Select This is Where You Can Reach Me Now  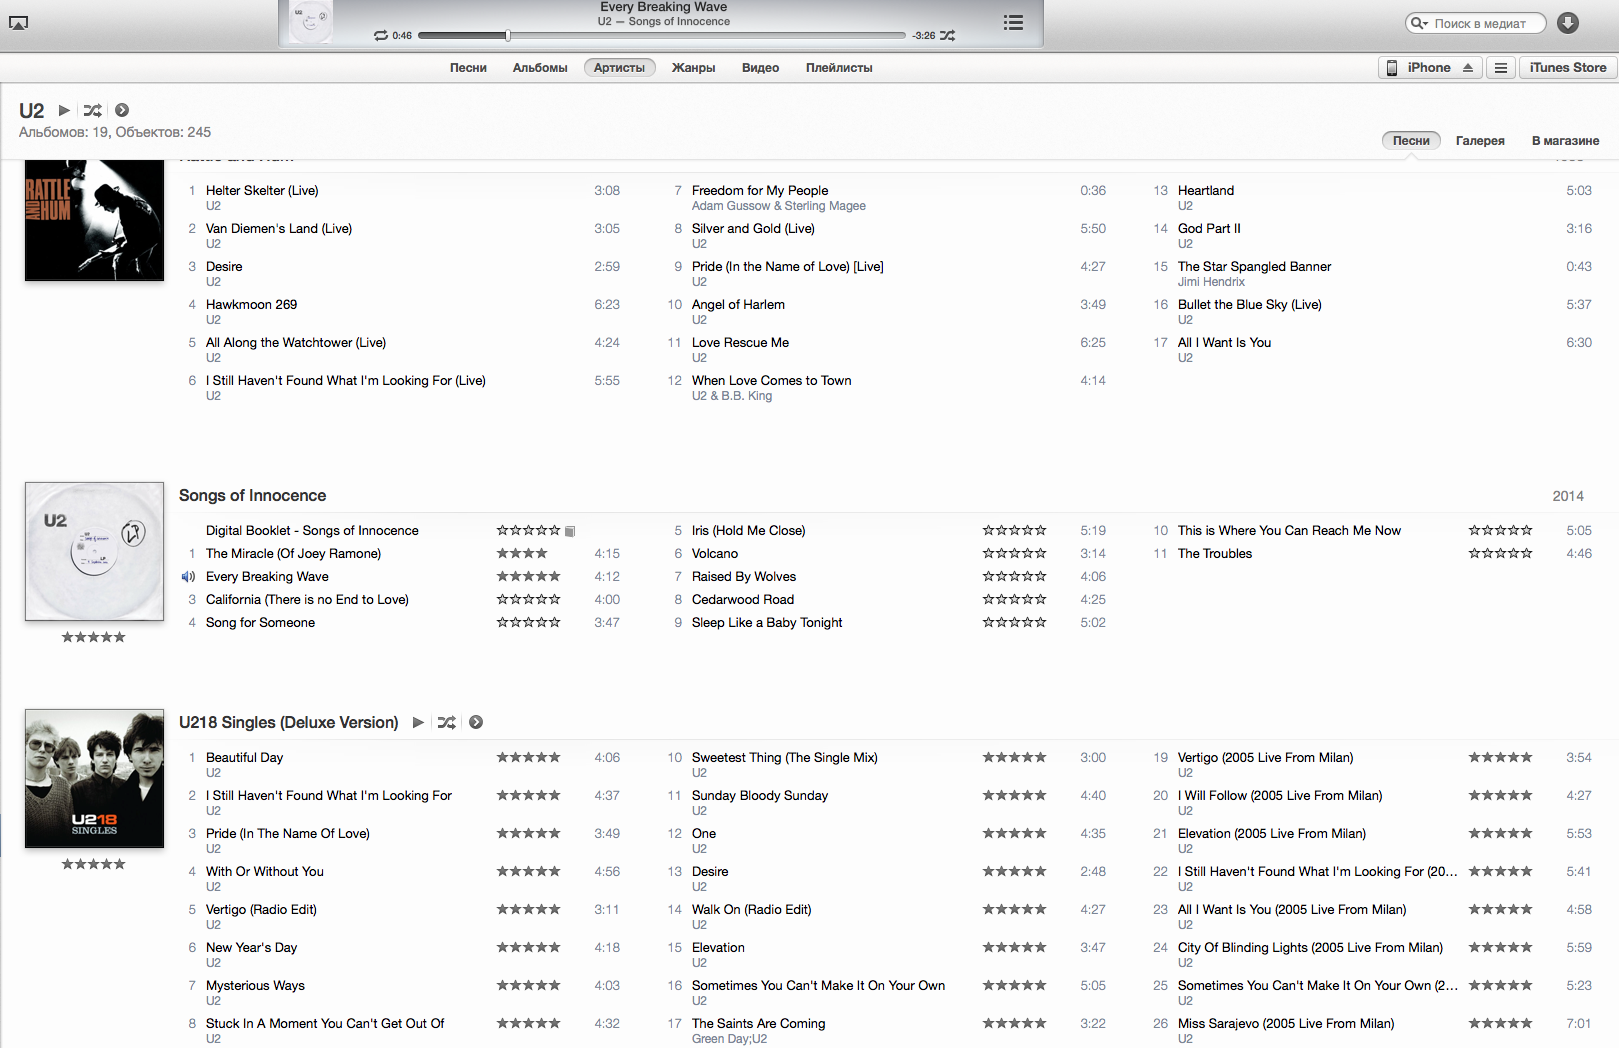(x=1289, y=531)
